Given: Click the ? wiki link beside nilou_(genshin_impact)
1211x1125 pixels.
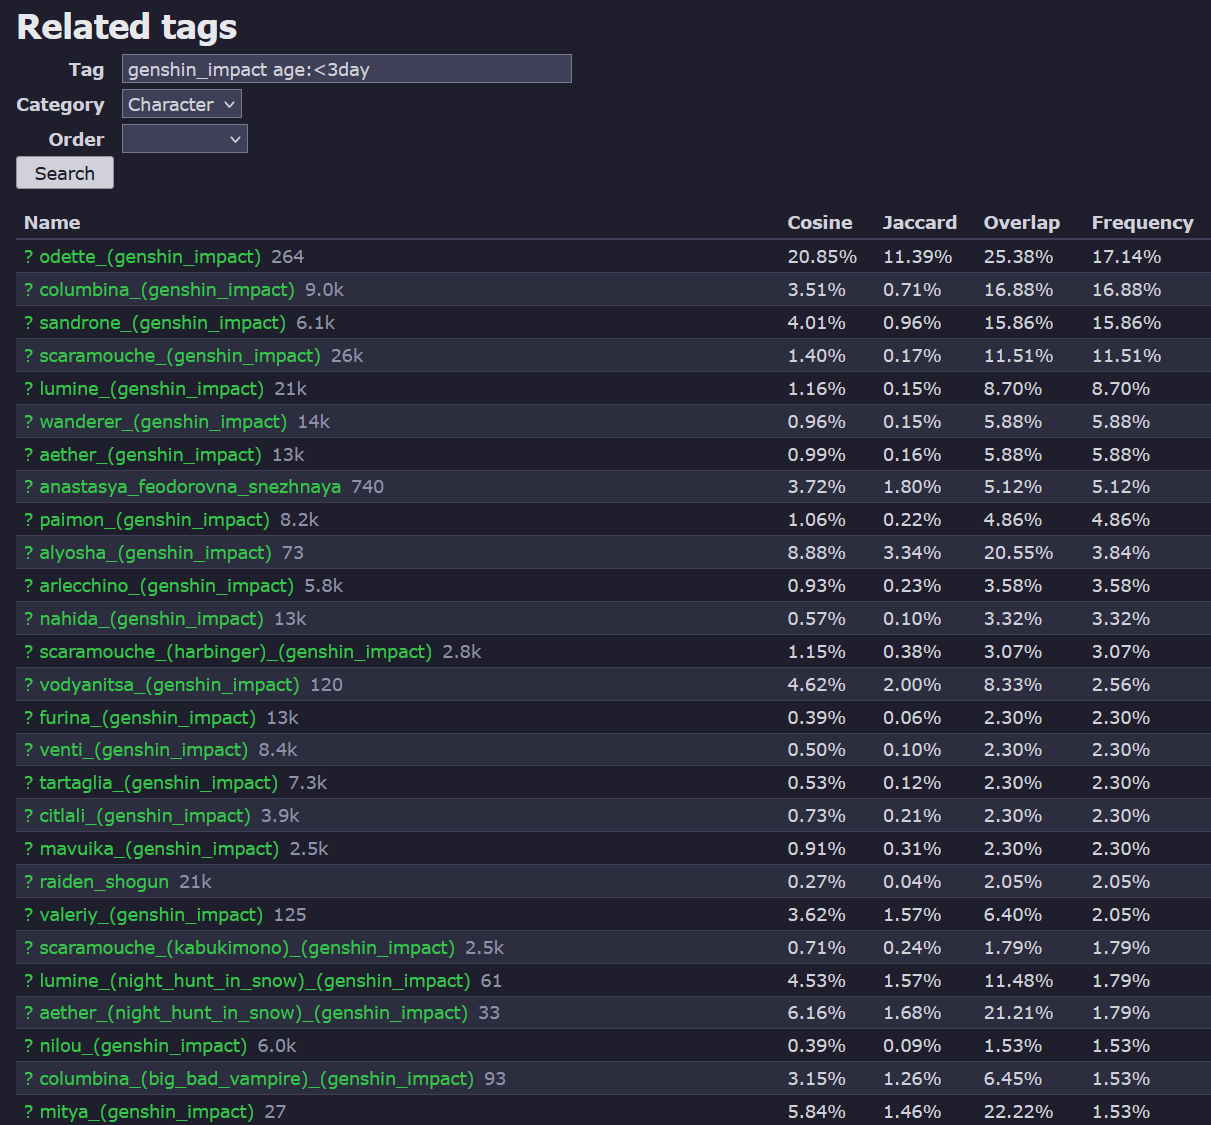Looking at the screenshot, I should click(29, 1046).
